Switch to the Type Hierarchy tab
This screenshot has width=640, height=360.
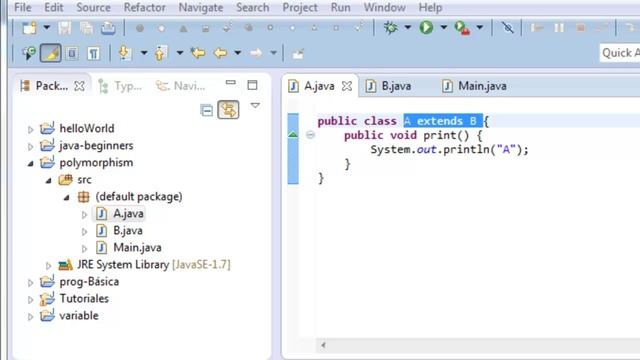coord(120,86)
